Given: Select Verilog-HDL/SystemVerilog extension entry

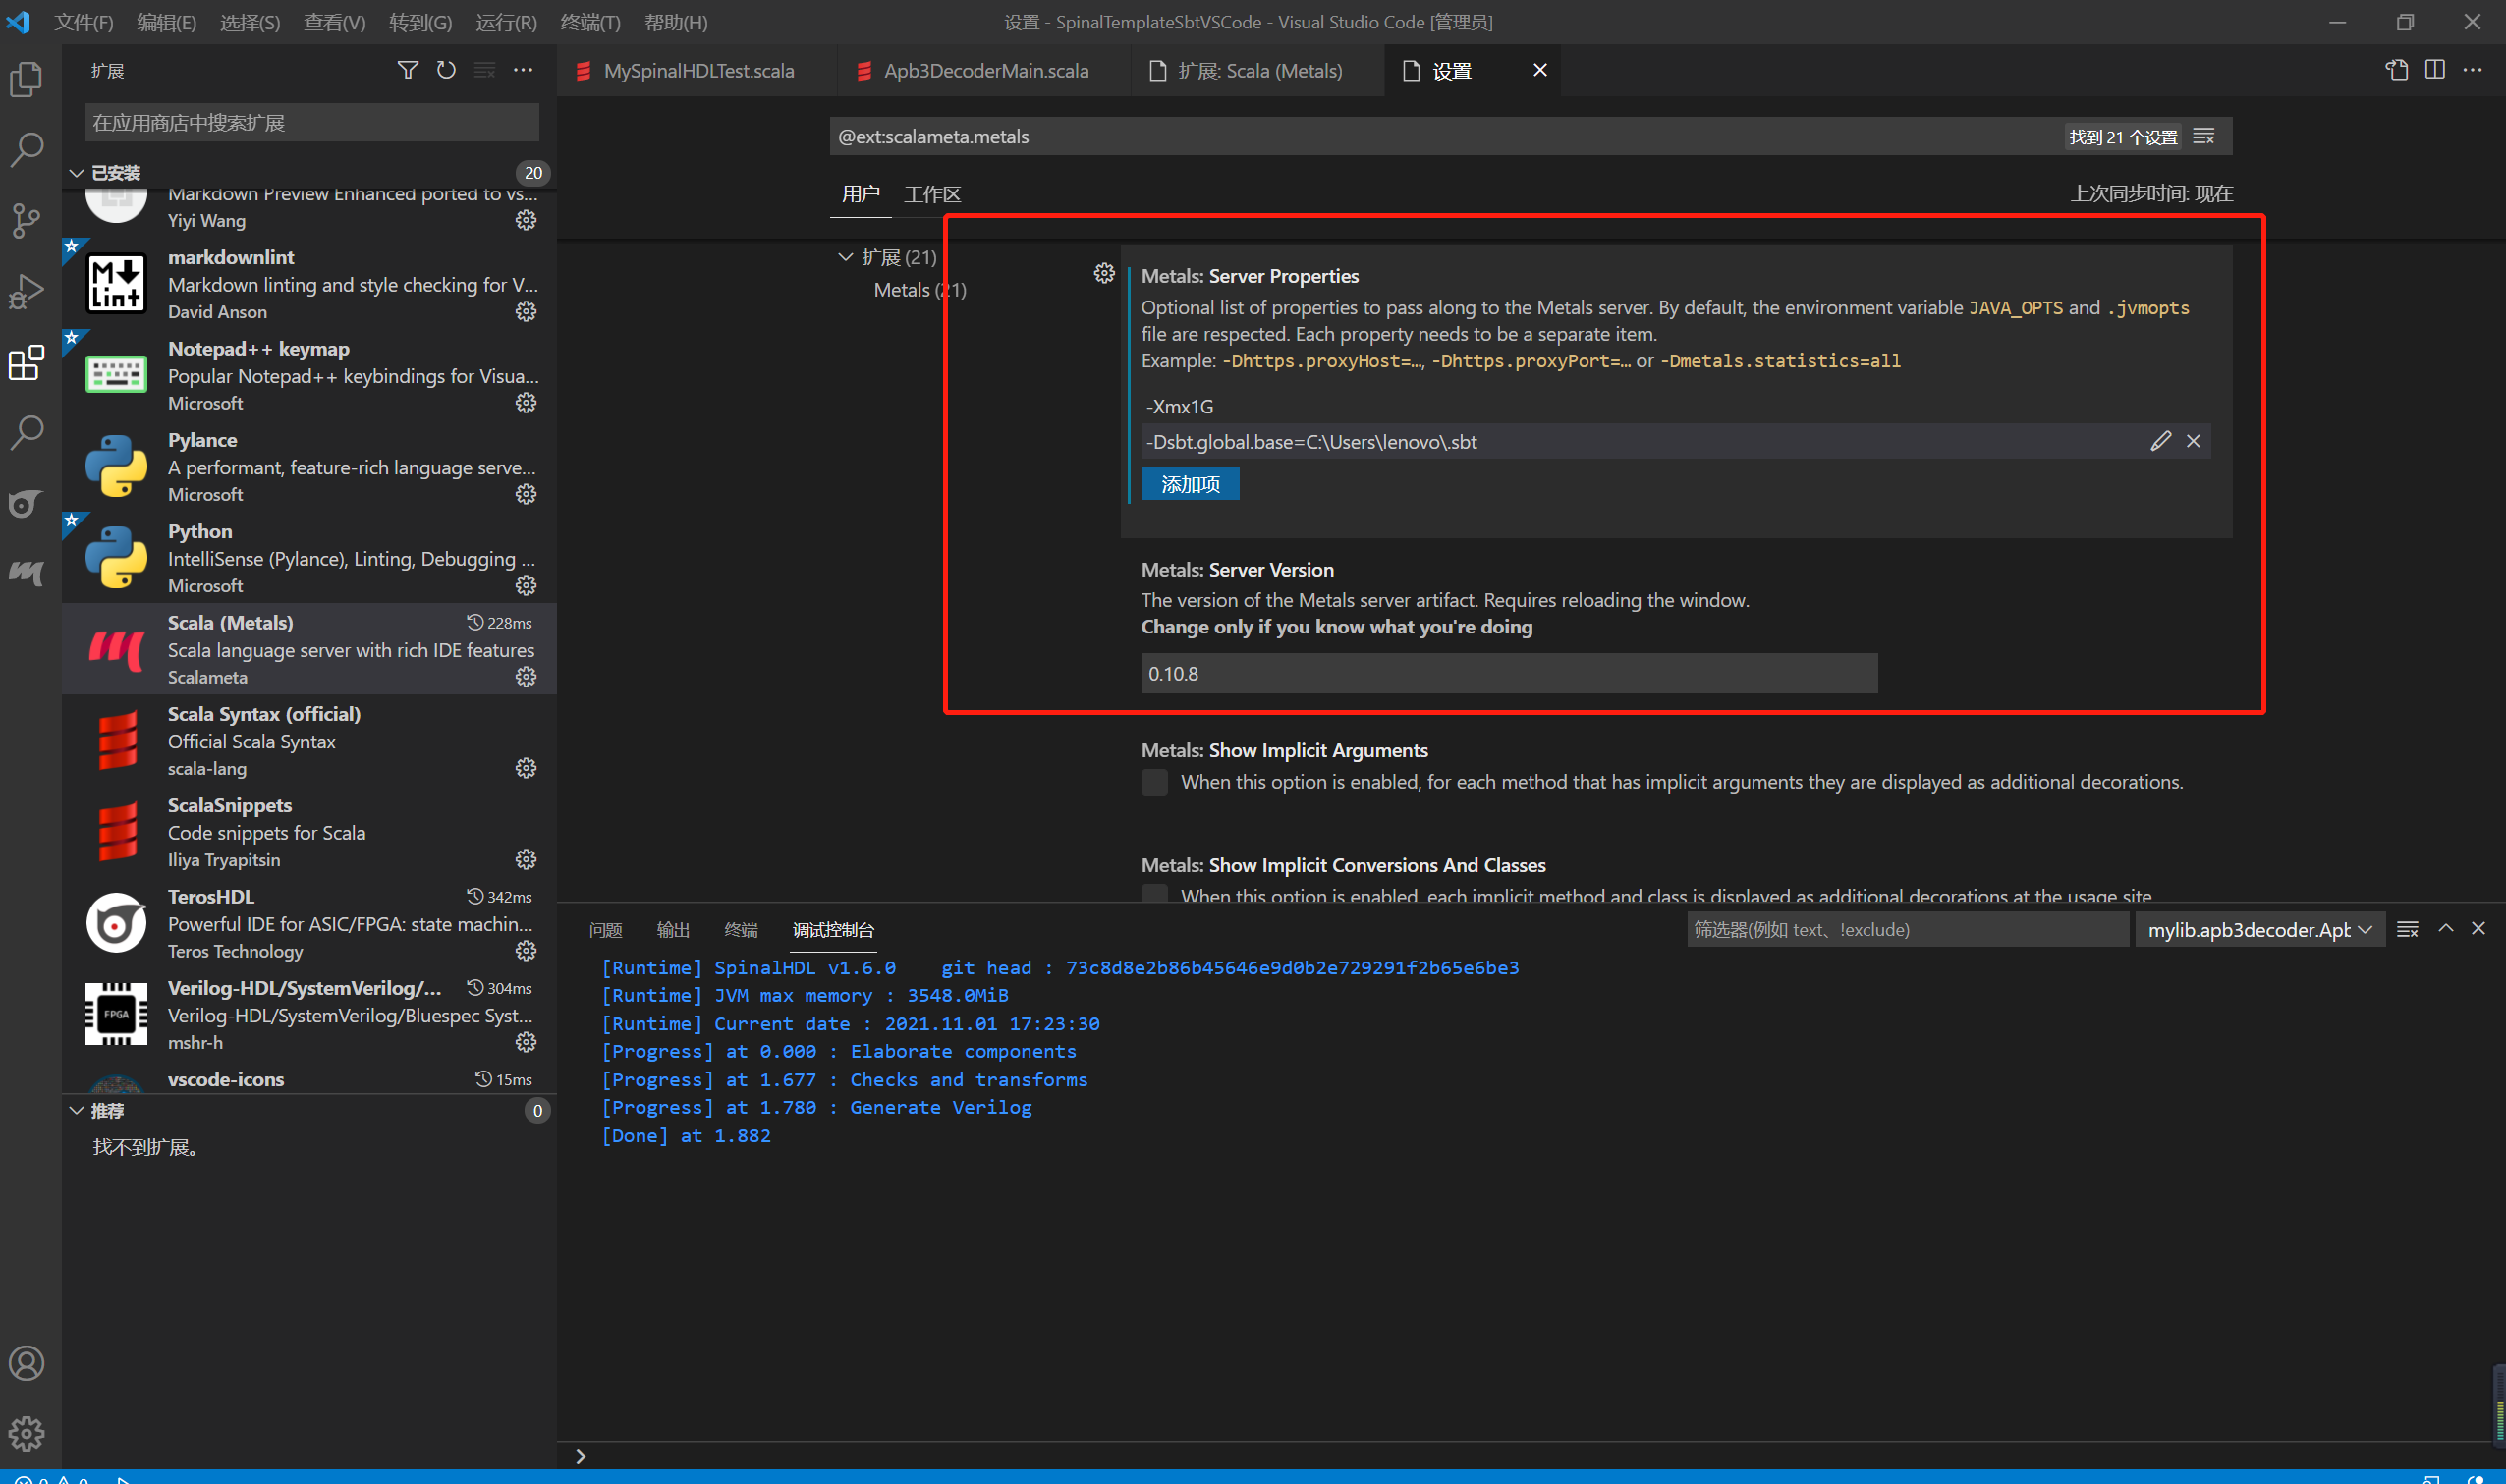Looking at the screenshot, I should (x=309, y=1015).
